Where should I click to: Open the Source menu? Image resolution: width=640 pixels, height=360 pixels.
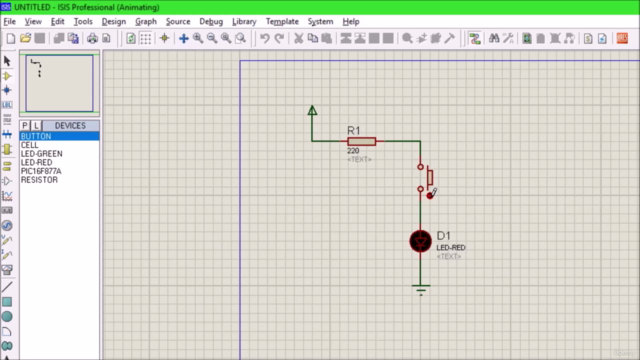coord(178,22)
